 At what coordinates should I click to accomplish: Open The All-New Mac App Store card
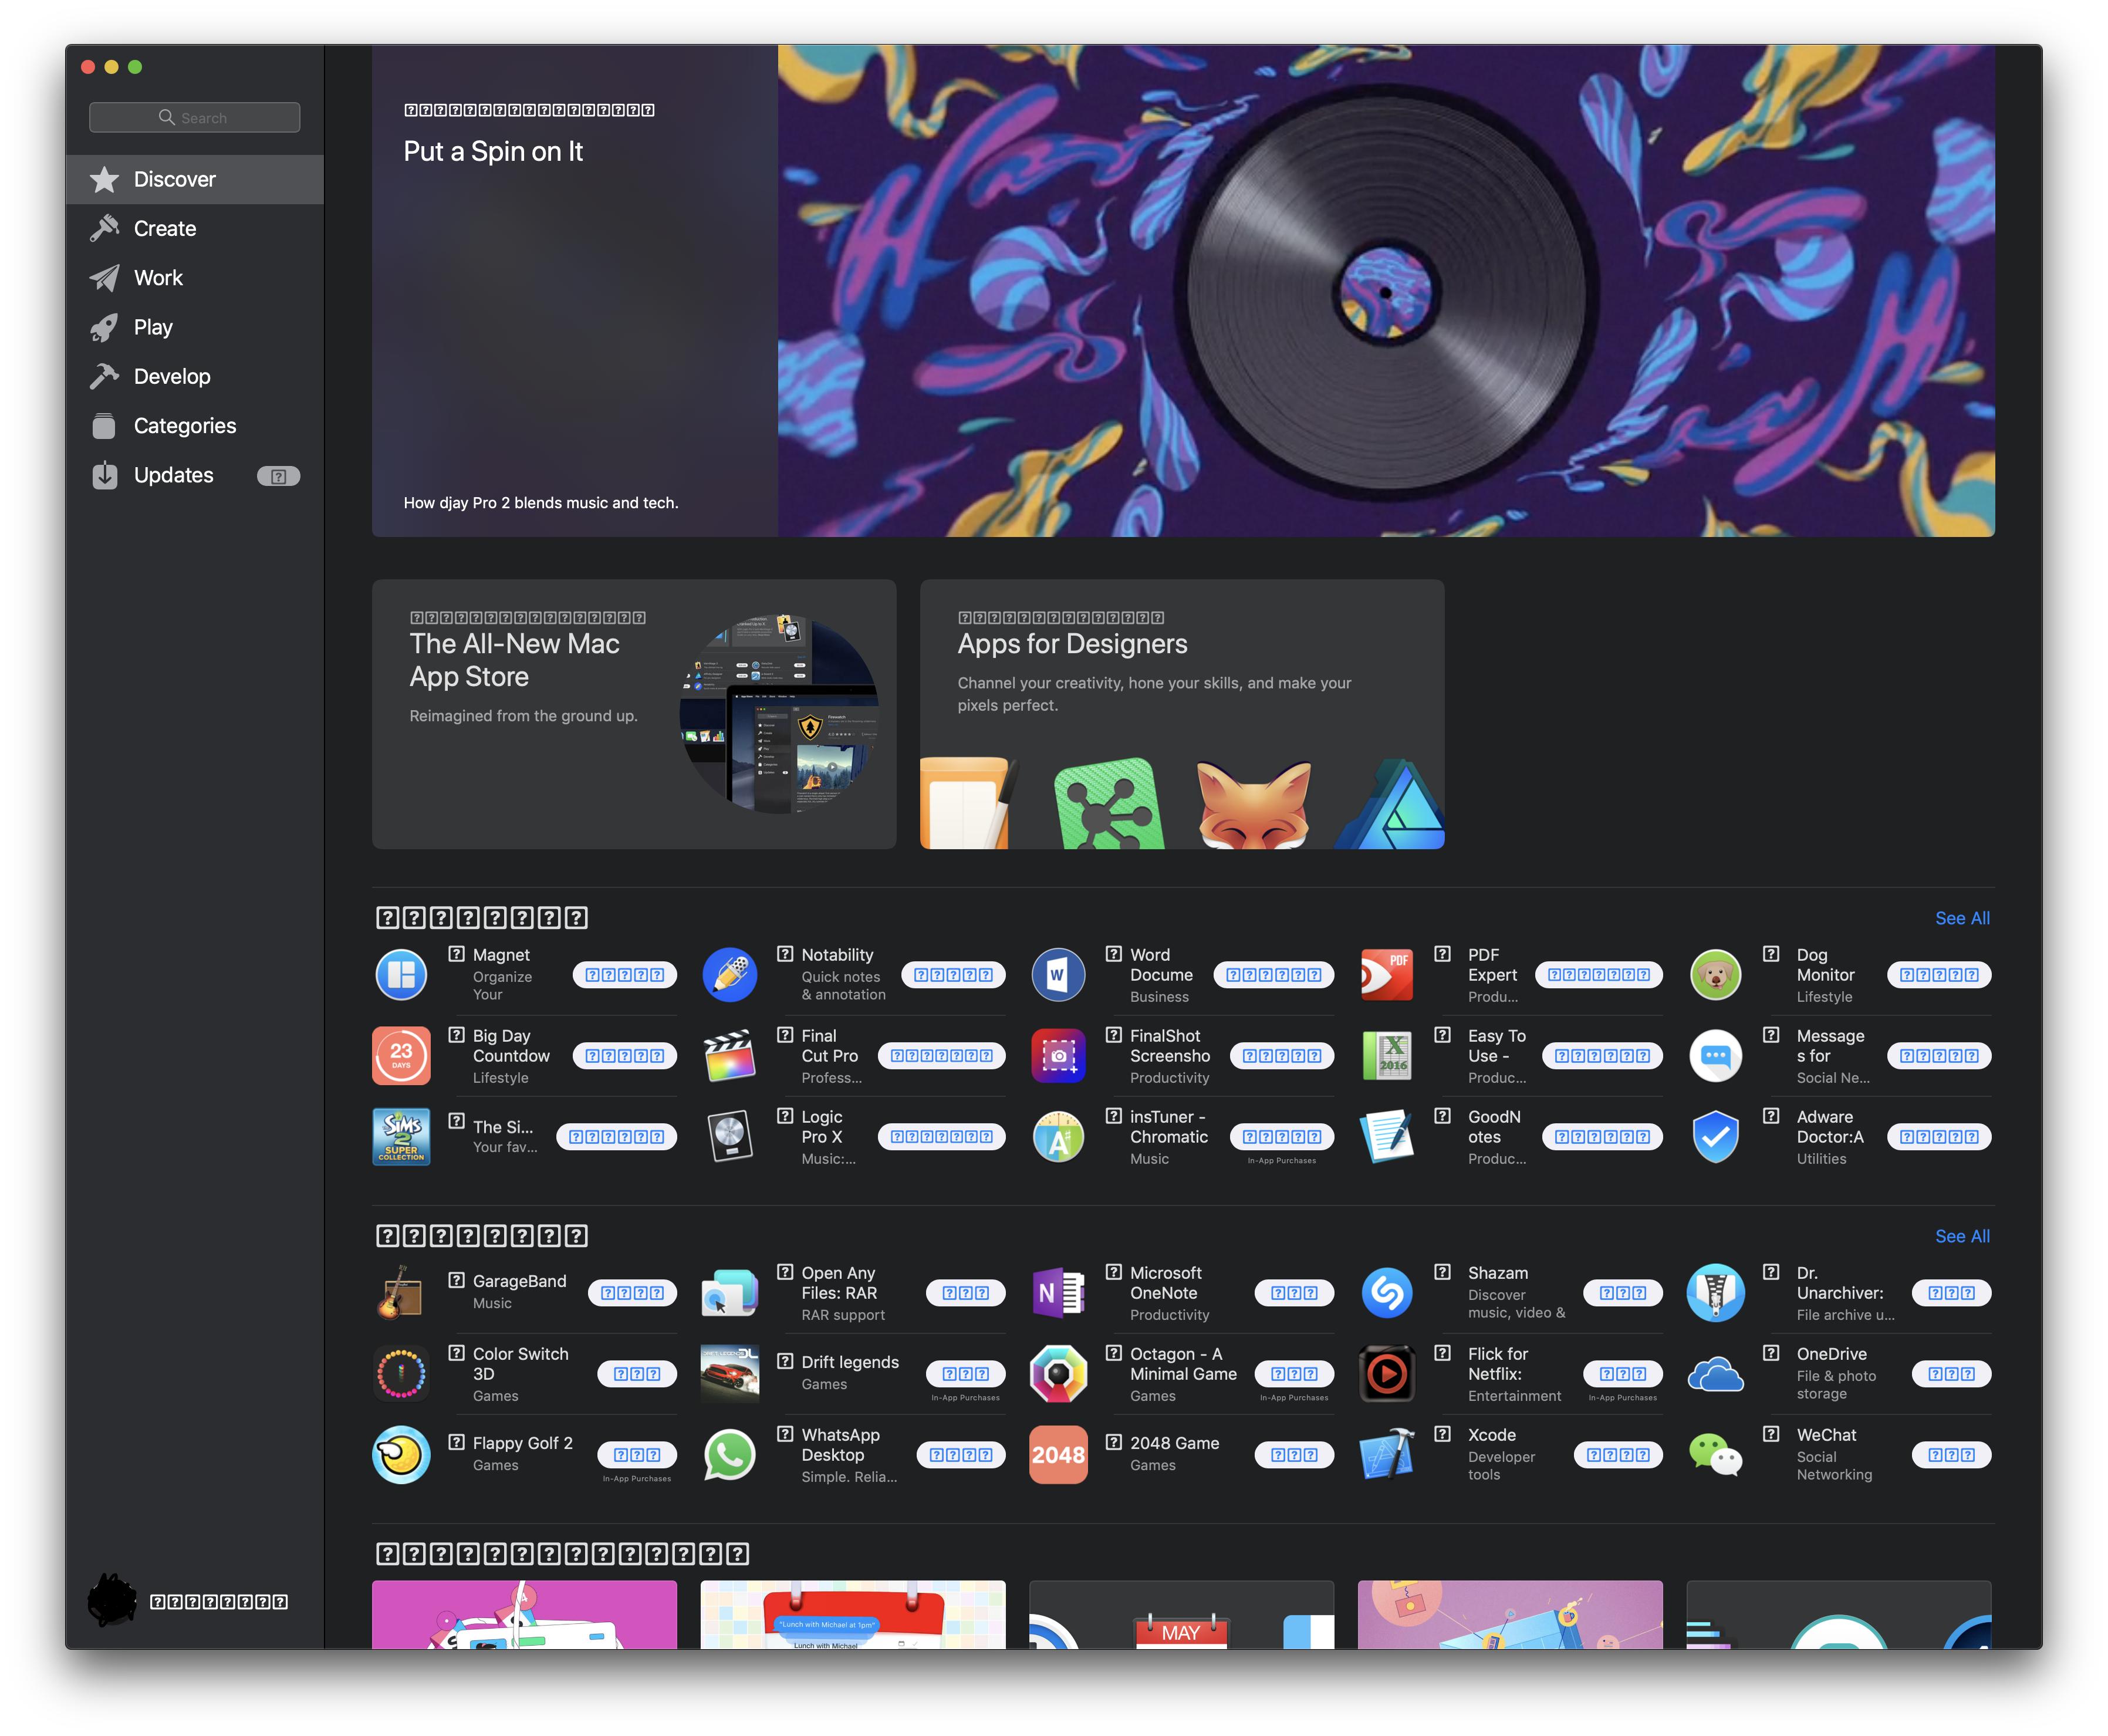click(634, 714)
